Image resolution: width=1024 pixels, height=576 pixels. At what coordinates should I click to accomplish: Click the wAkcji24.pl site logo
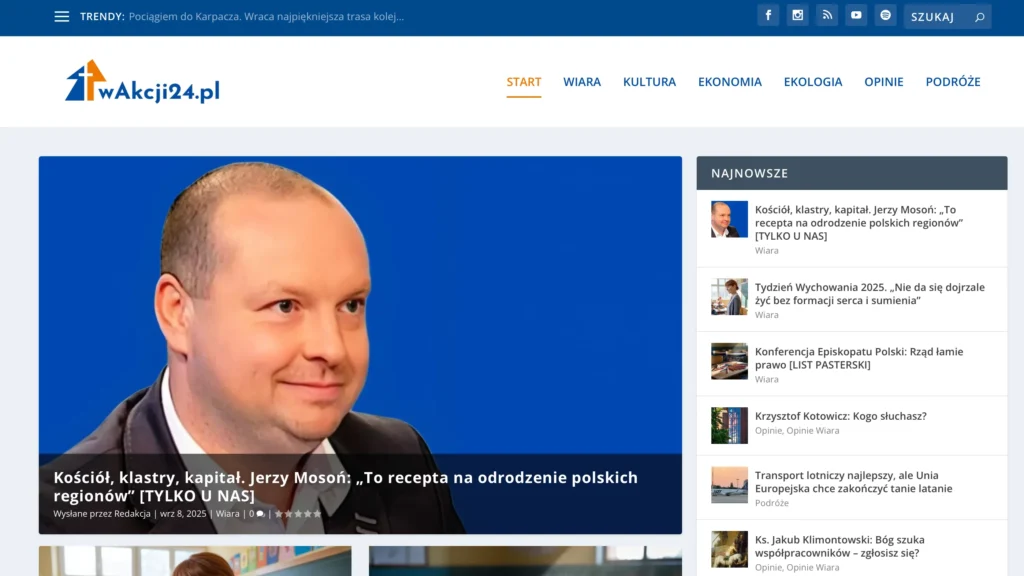(142, 82)
